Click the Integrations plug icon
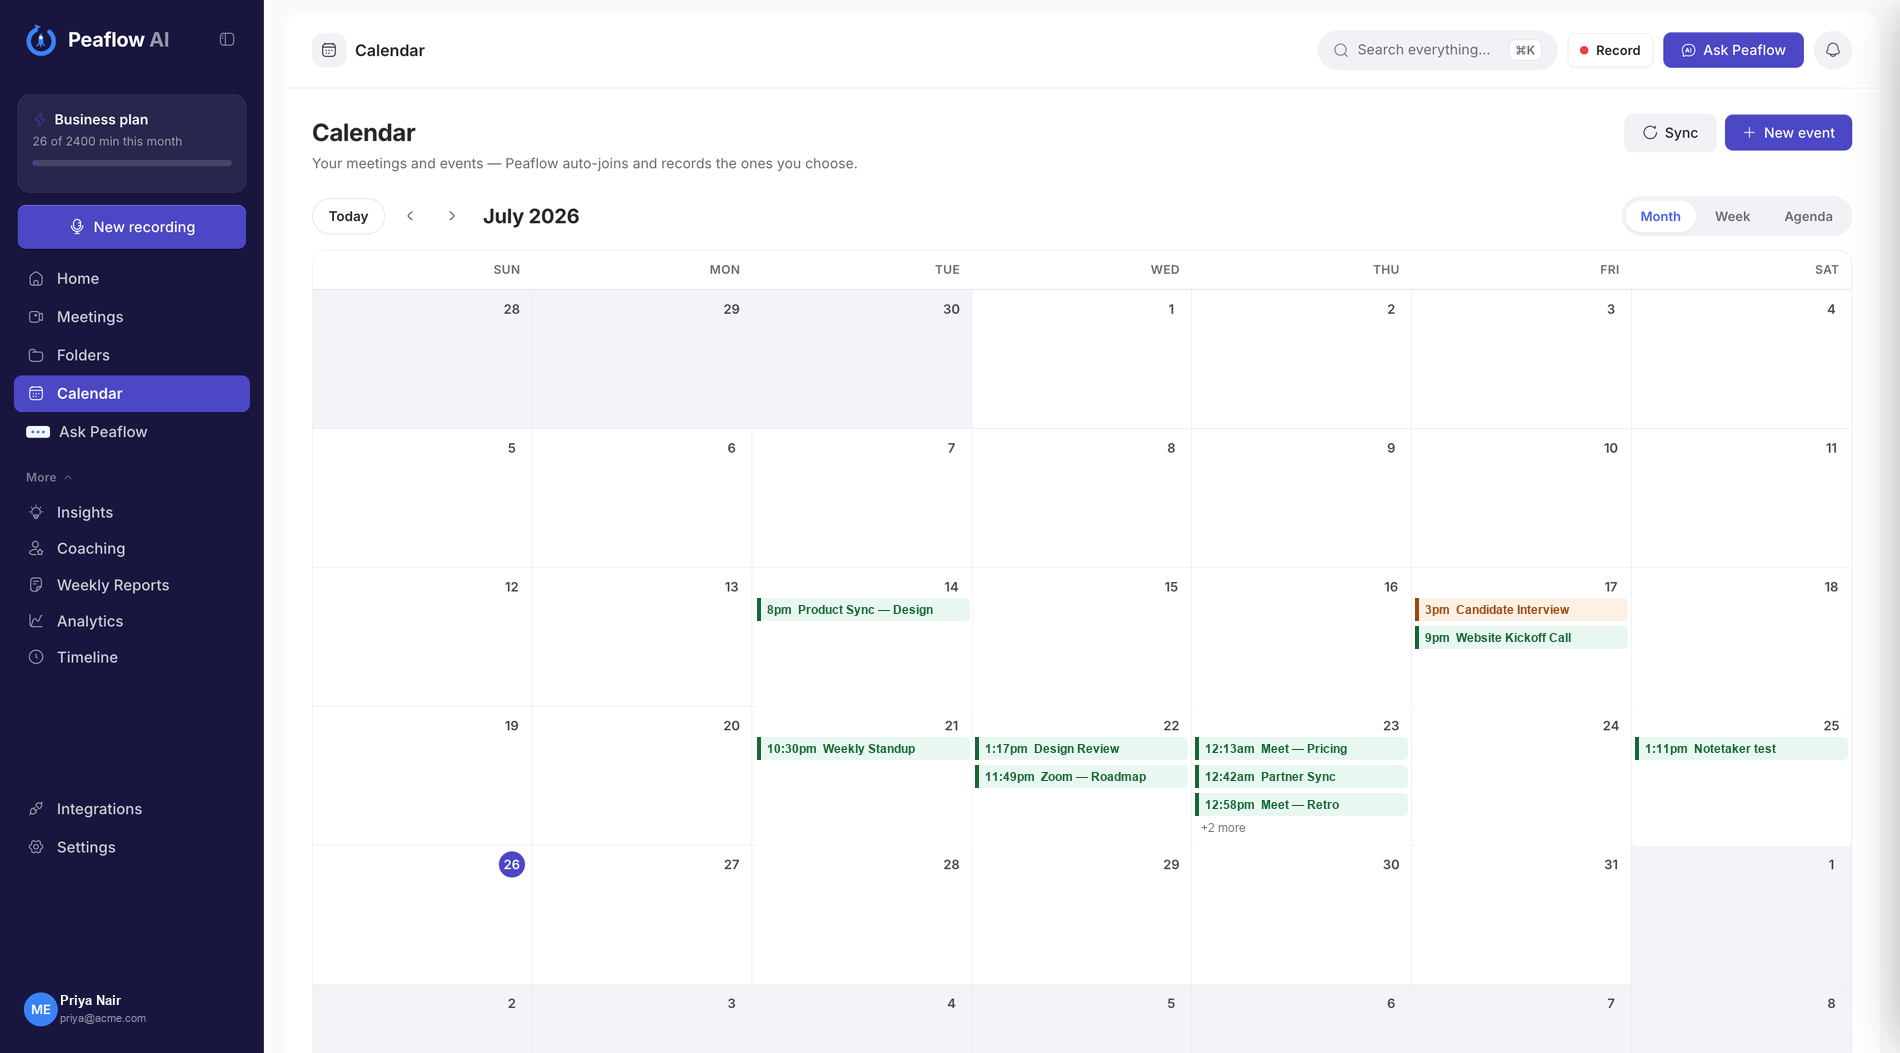 pyautogui.click(x=36, y=809)
